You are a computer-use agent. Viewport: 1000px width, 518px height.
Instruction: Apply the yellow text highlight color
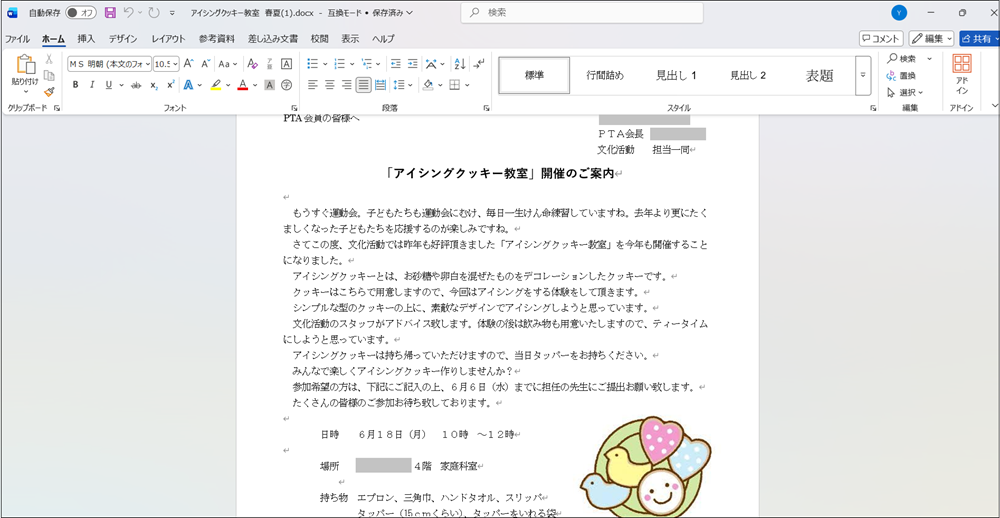(216, 85)
